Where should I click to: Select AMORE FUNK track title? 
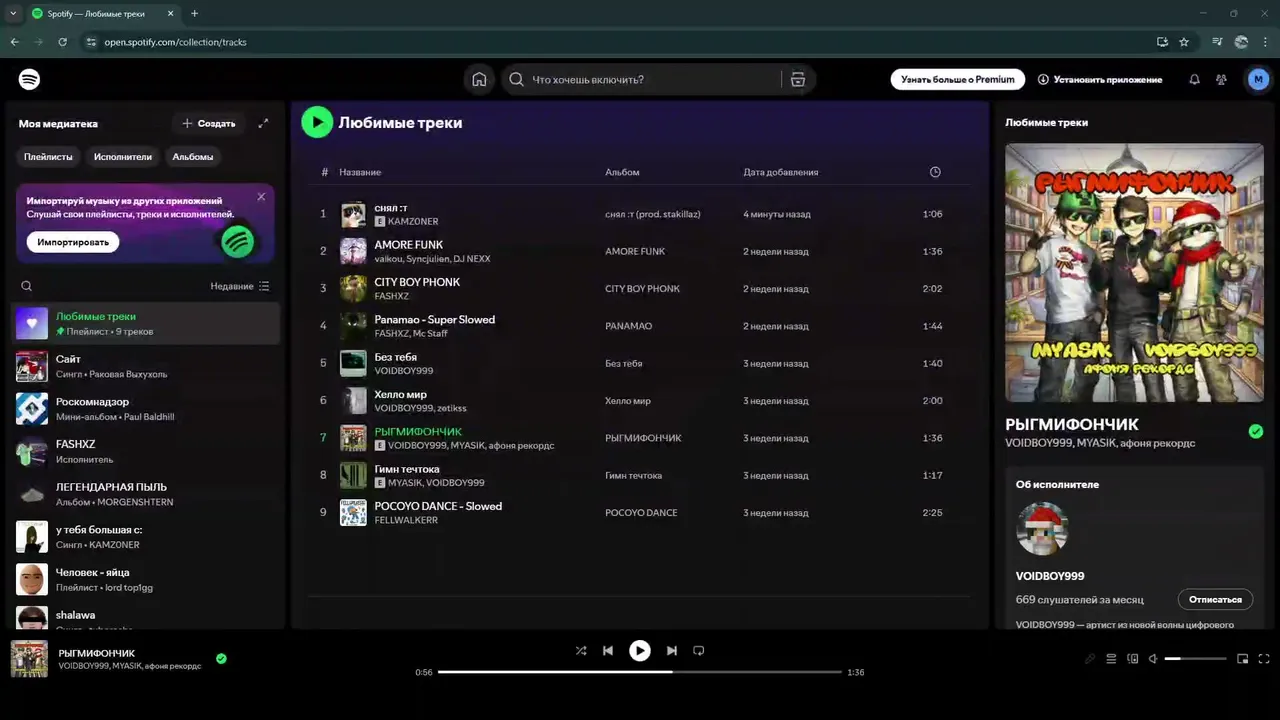[408, 245]
